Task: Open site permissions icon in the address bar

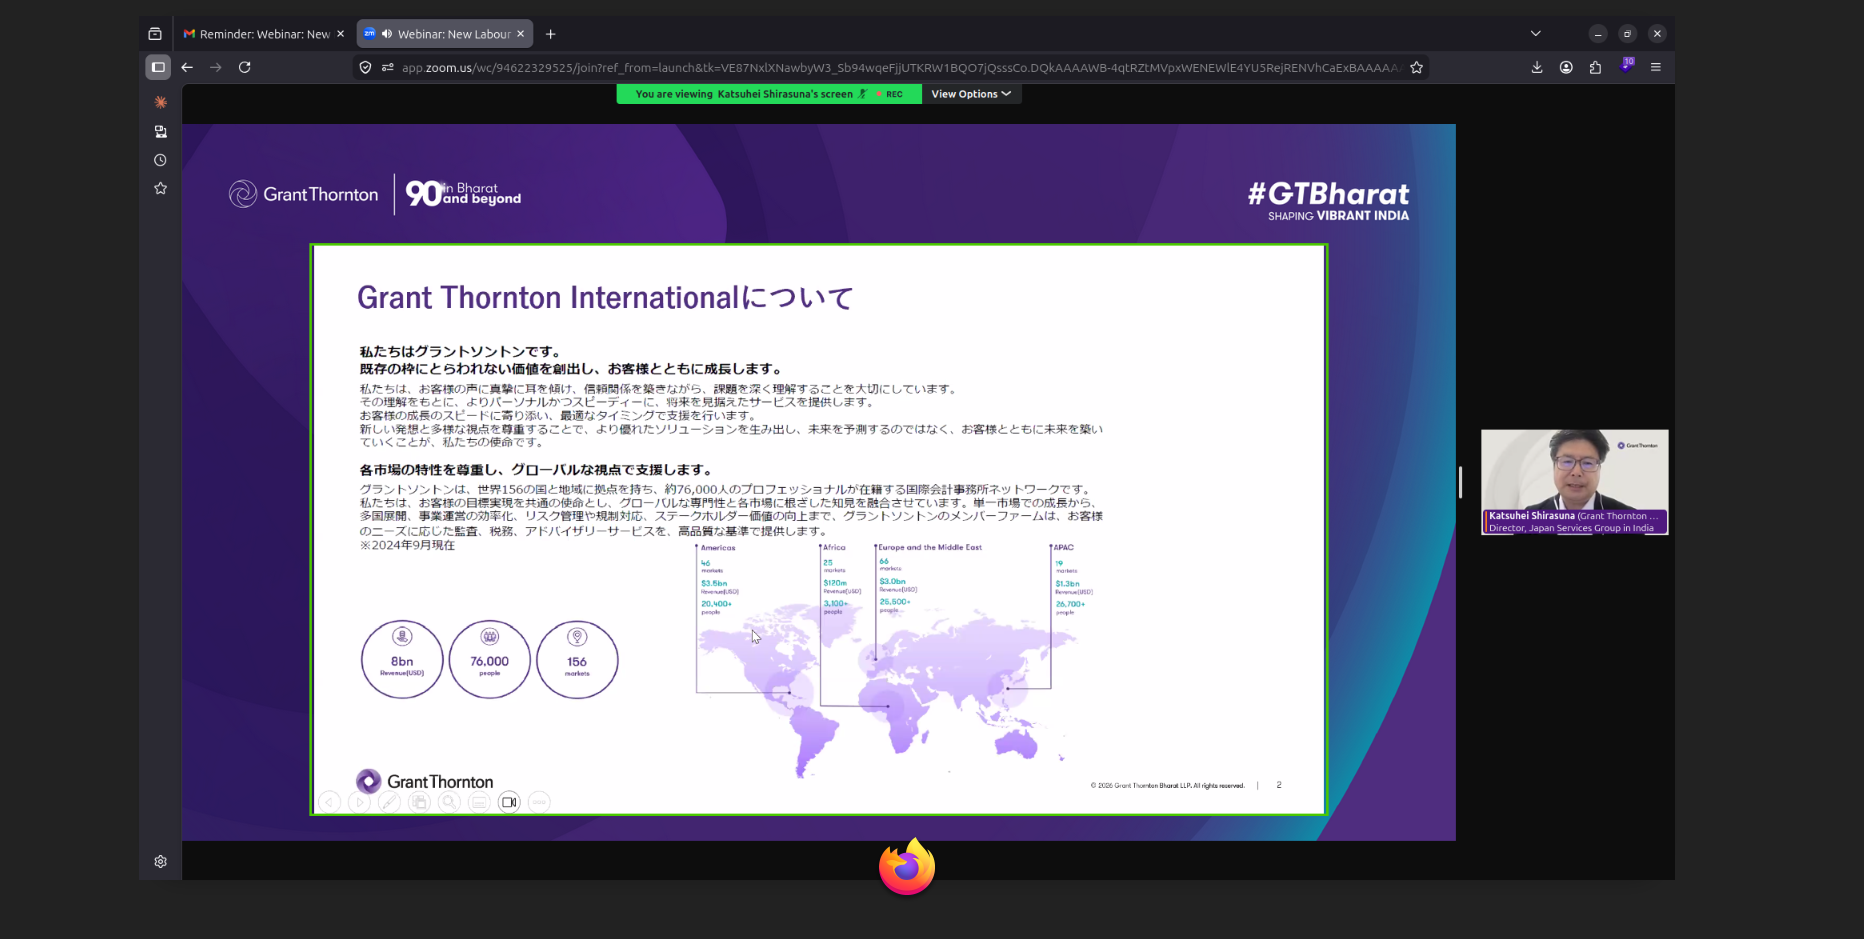Action: [387, 67]
